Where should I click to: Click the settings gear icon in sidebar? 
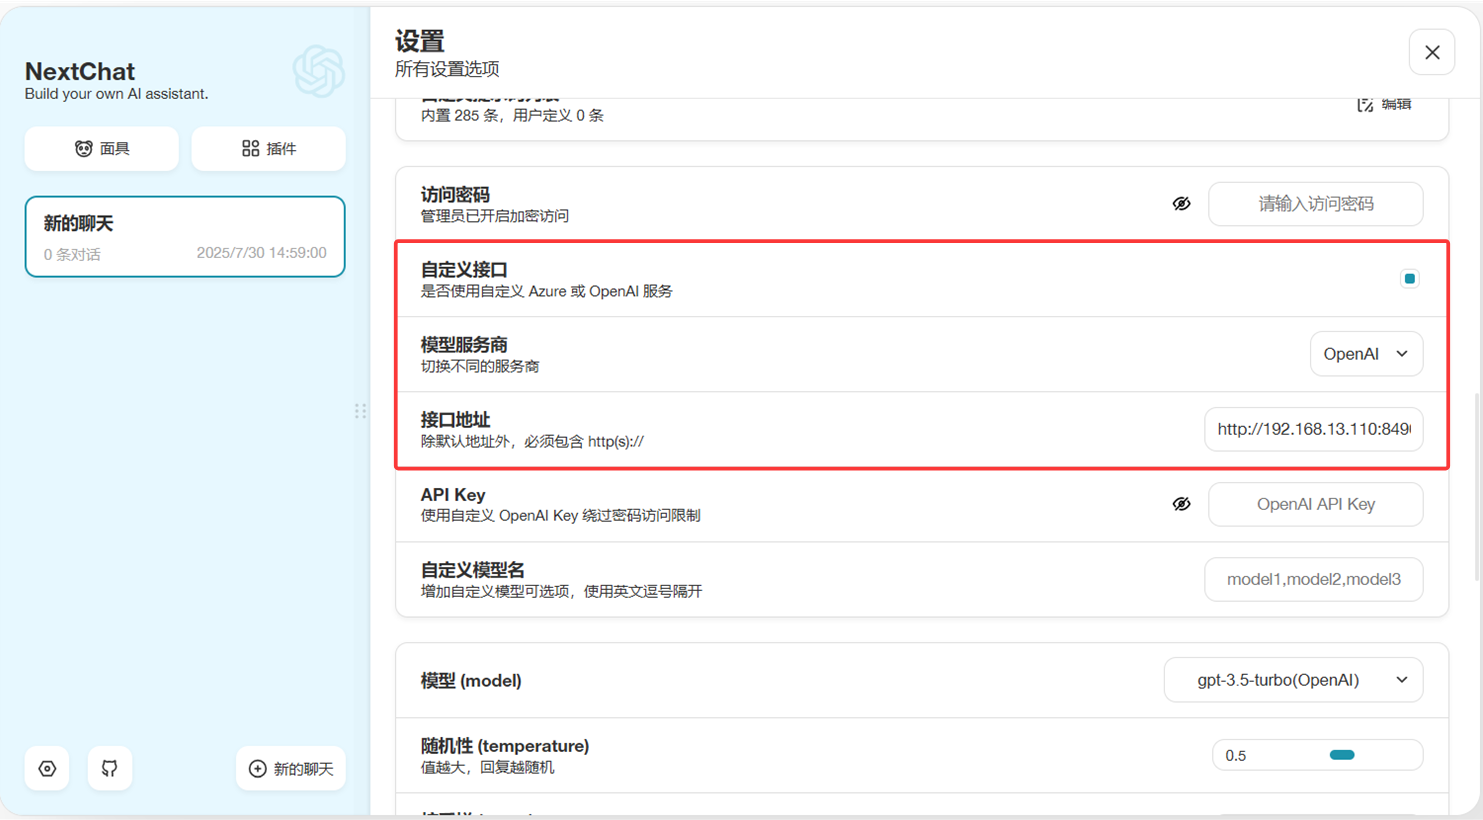pos(47,769)
